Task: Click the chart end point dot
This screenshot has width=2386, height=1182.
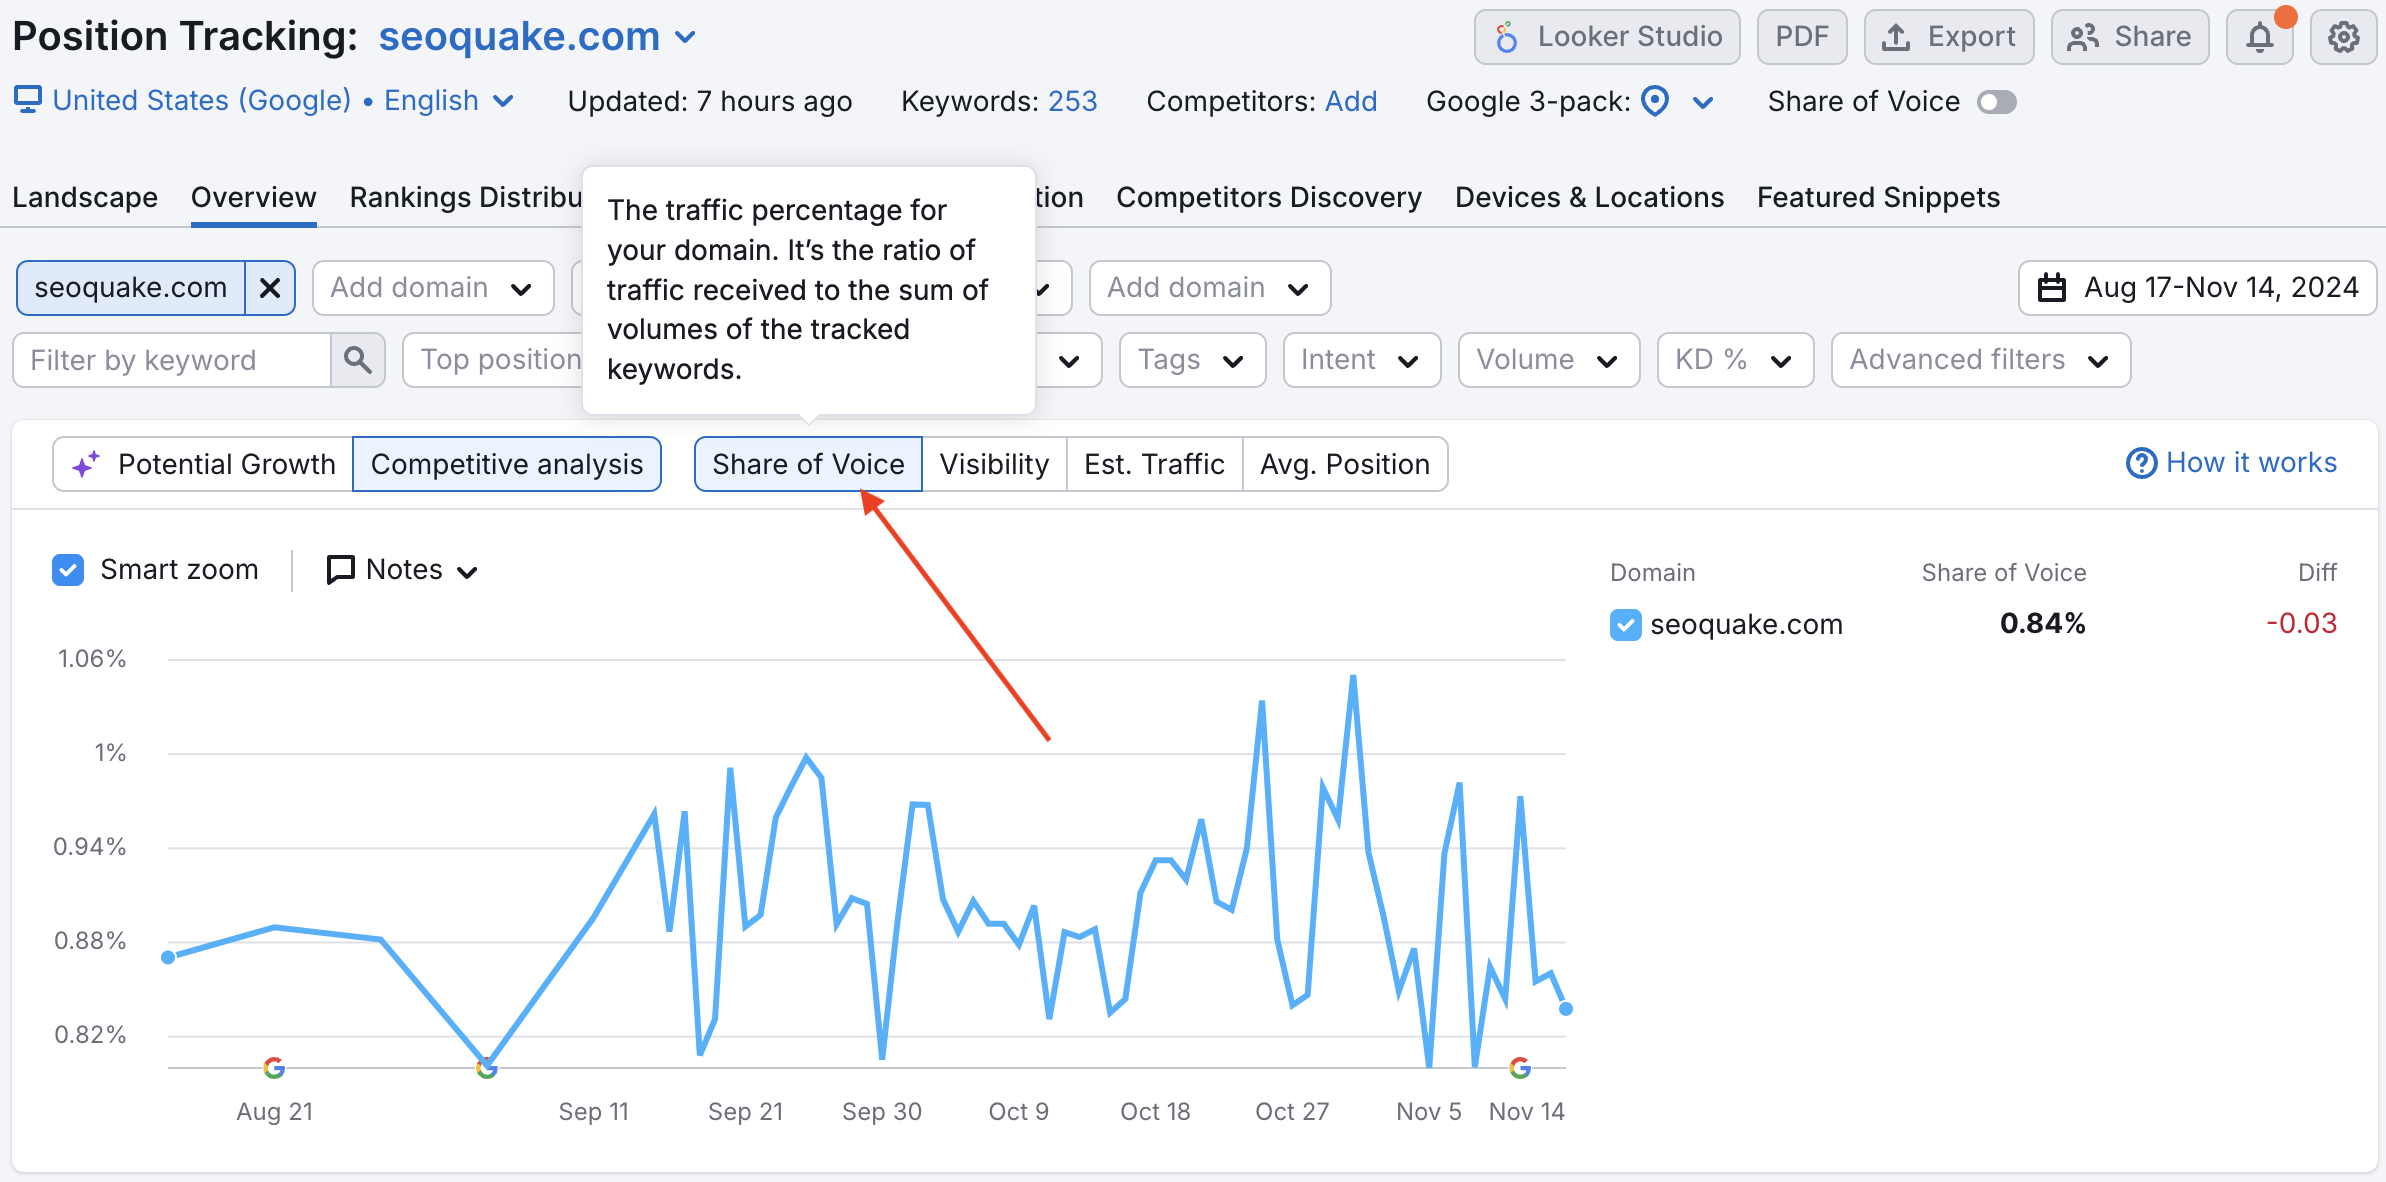Action: (x=1566, y=1009)
